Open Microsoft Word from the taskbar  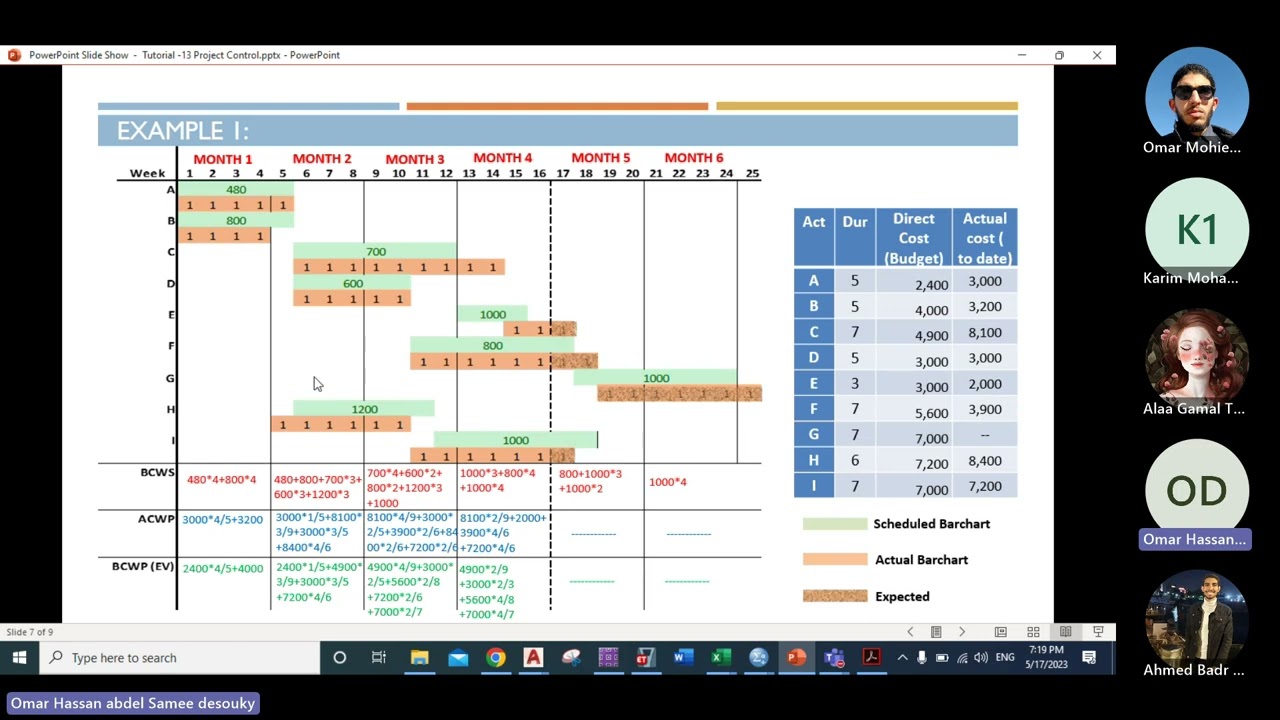[x=683, y=657]
